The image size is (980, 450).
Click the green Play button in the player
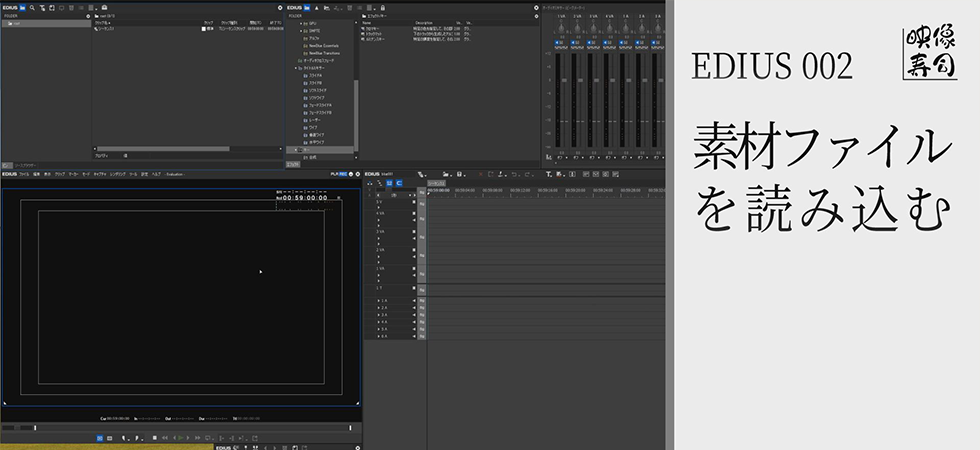pos(181,438)
